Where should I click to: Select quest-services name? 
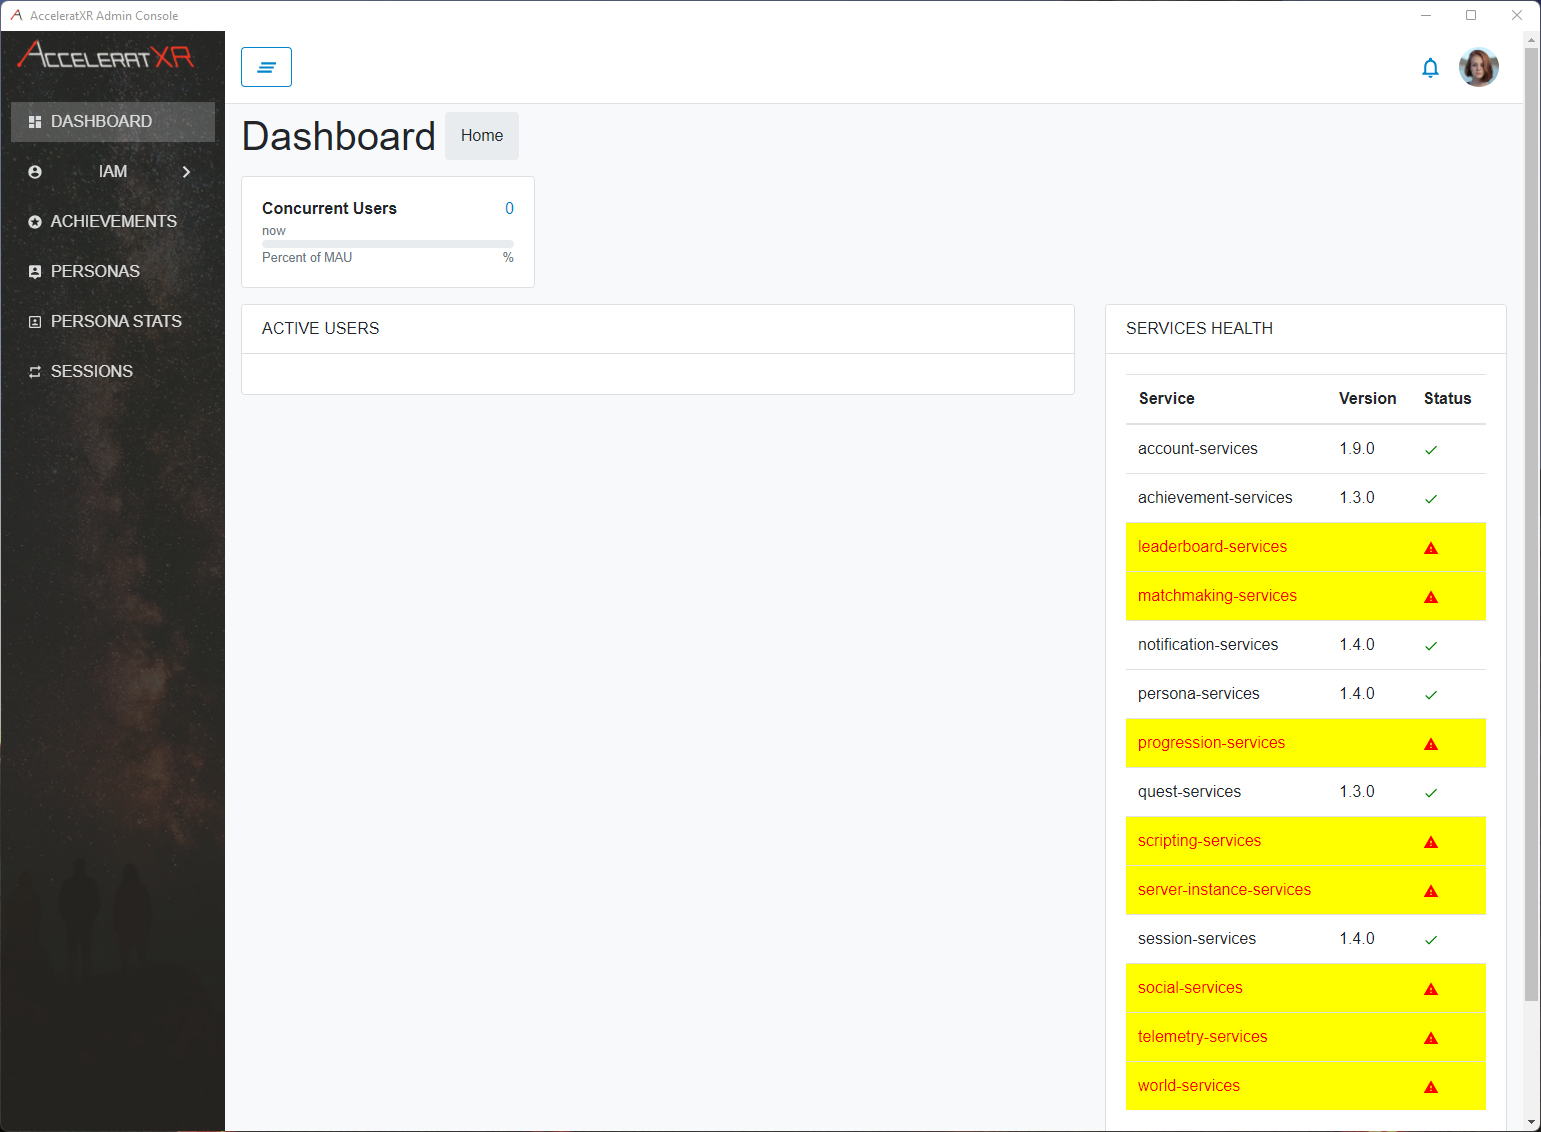[1189, 792]
